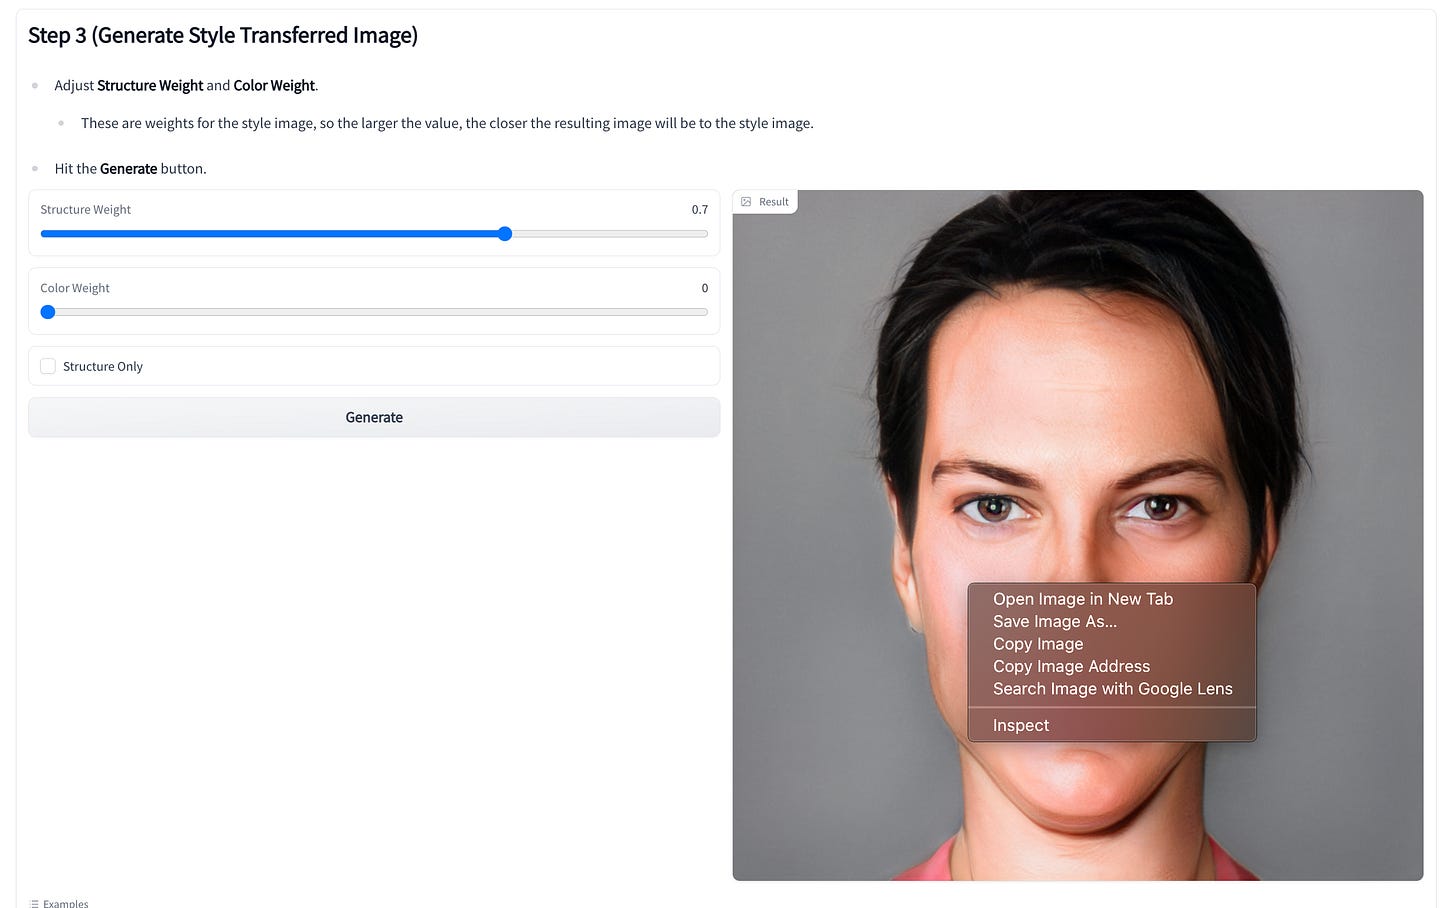Click the Color Weight value 0

click(x=704, y=287)
